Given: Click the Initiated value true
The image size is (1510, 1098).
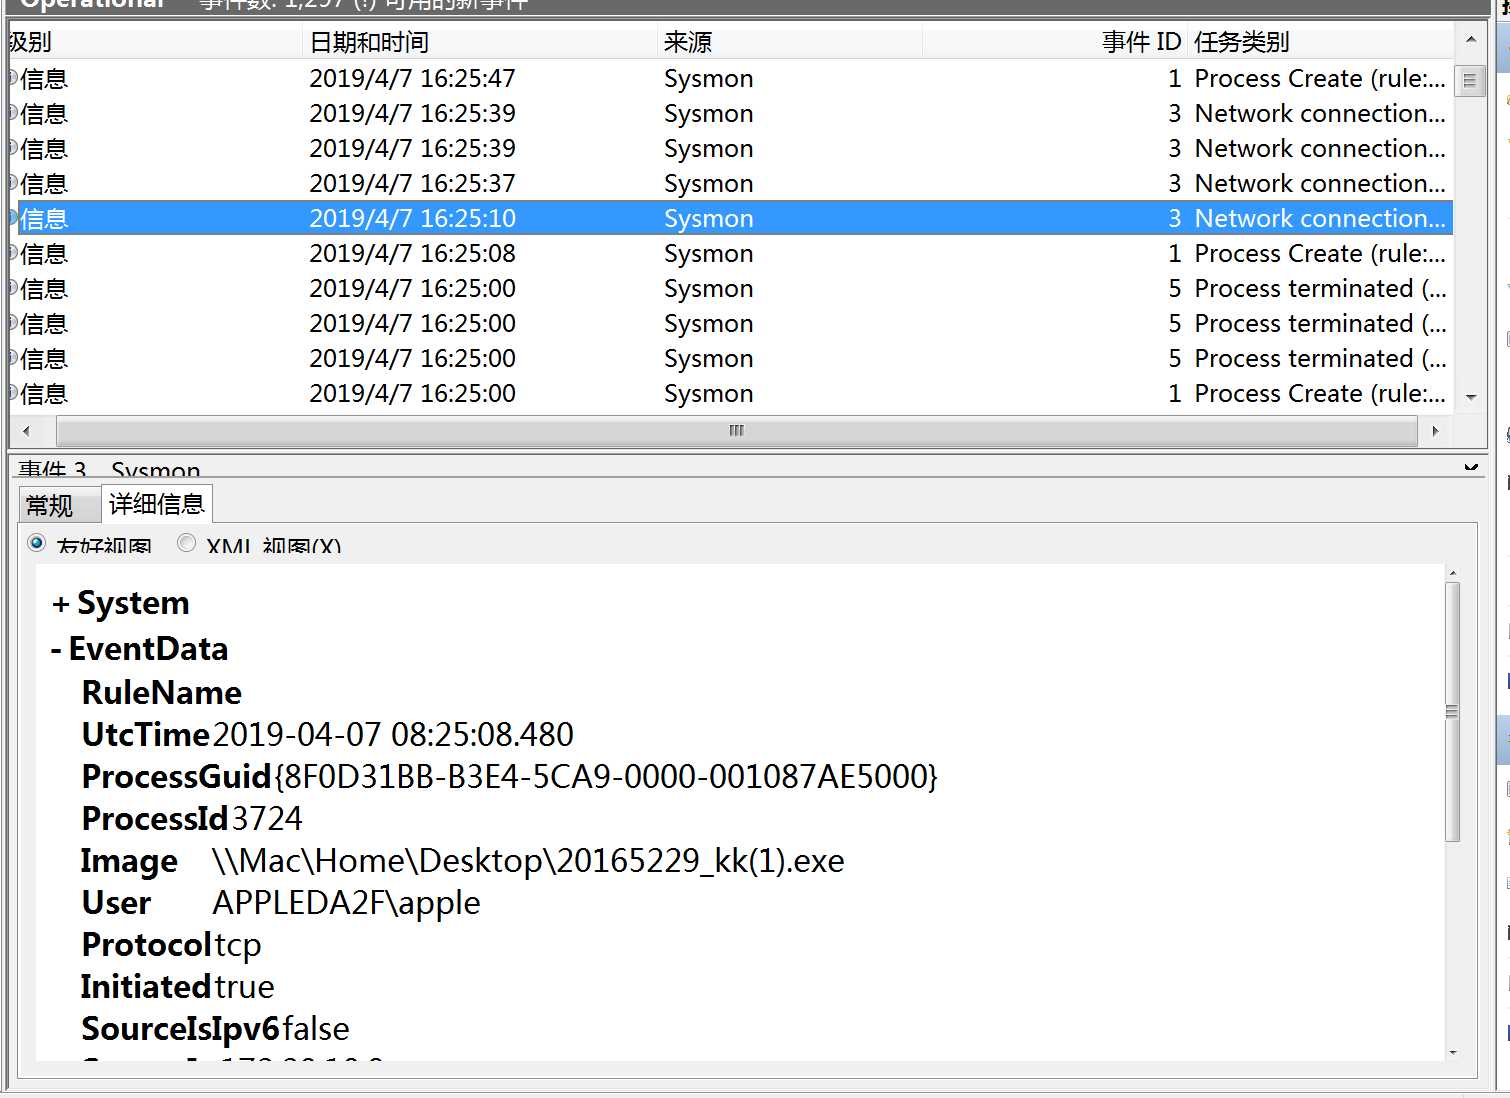Looking at the screenshot, I should pos(244,987).
